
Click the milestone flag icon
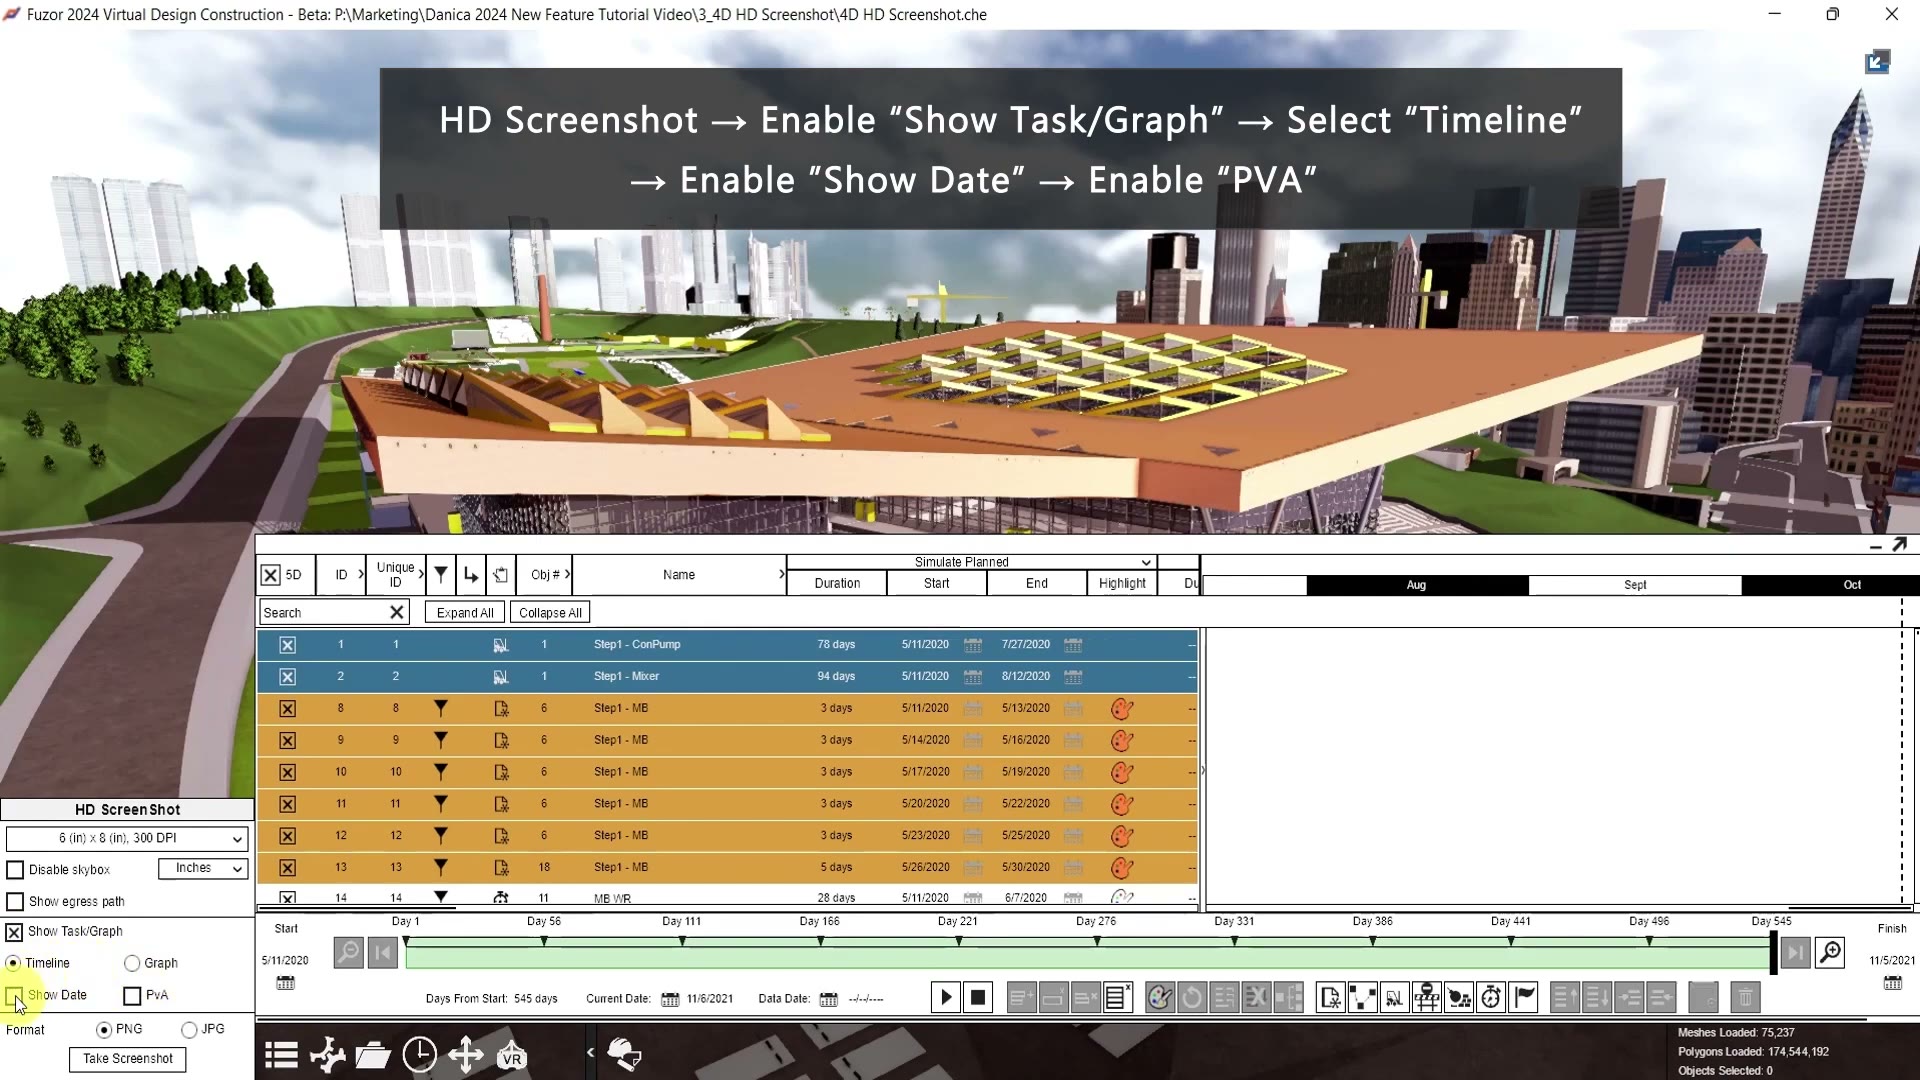click(1524, 997)
